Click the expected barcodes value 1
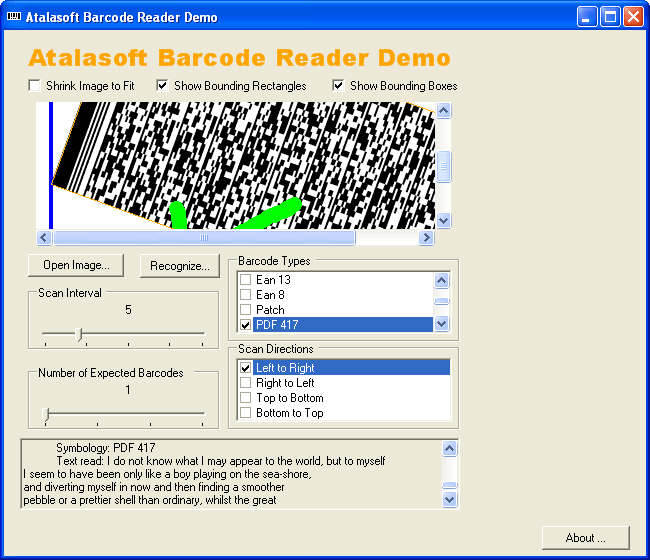 (x=128, y=390)
